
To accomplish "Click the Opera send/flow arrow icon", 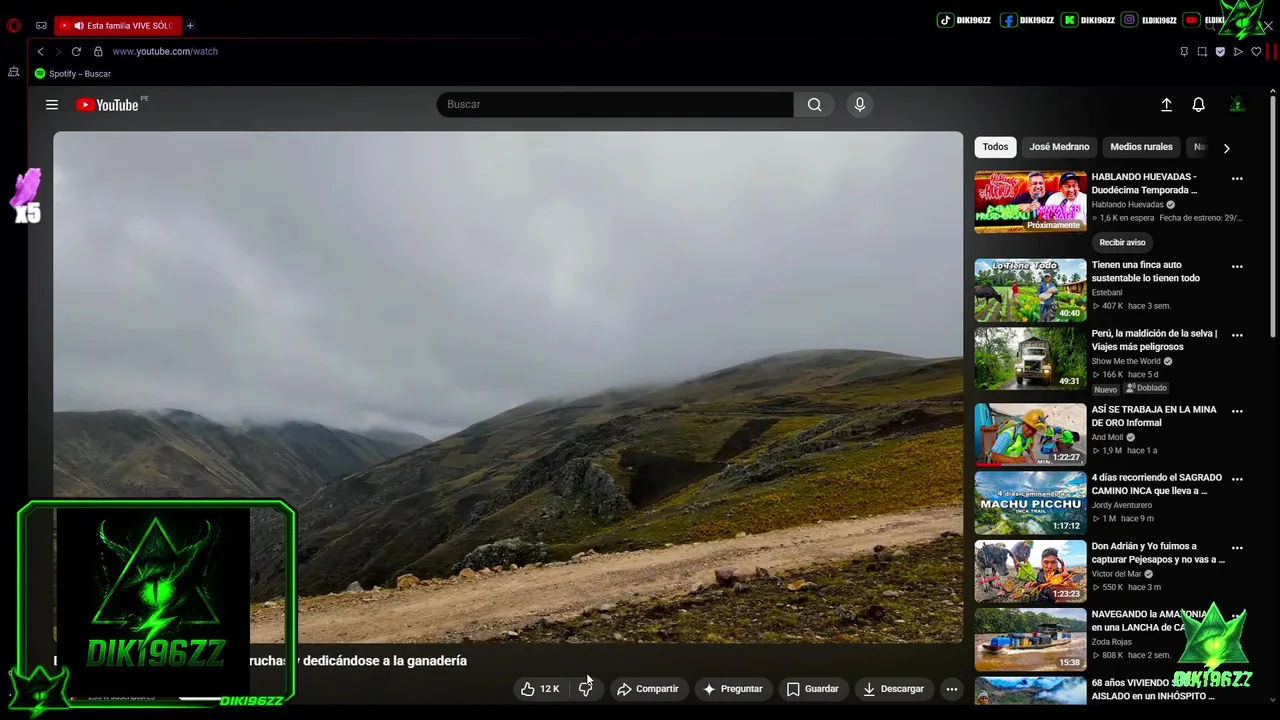I will [x=1238, y=51].
